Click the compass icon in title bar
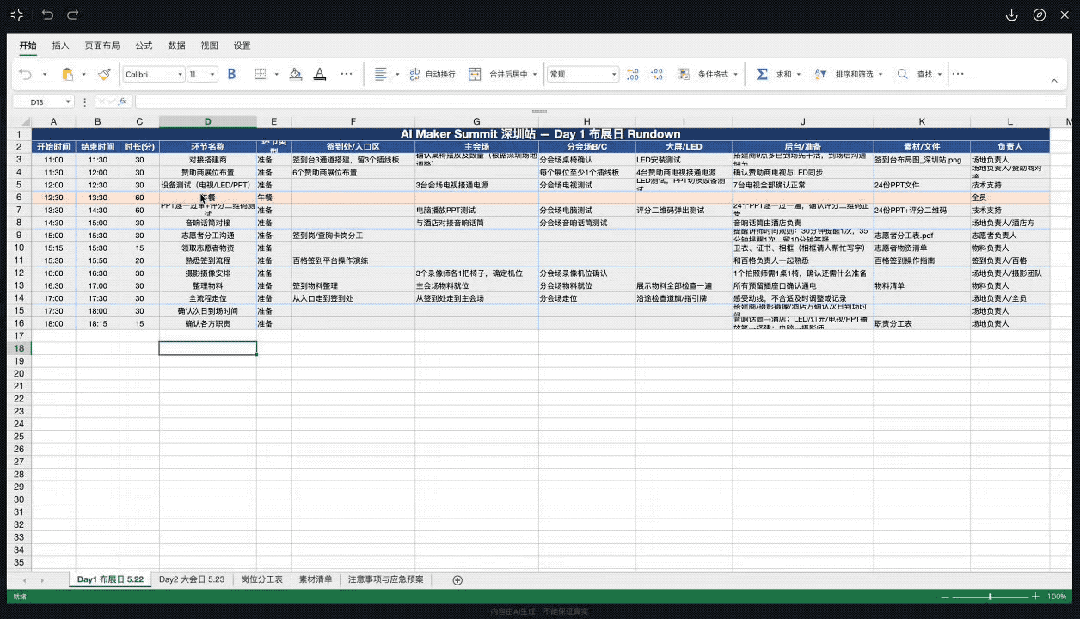This screenshot has height=619, width=1080. click(1039, 15)
